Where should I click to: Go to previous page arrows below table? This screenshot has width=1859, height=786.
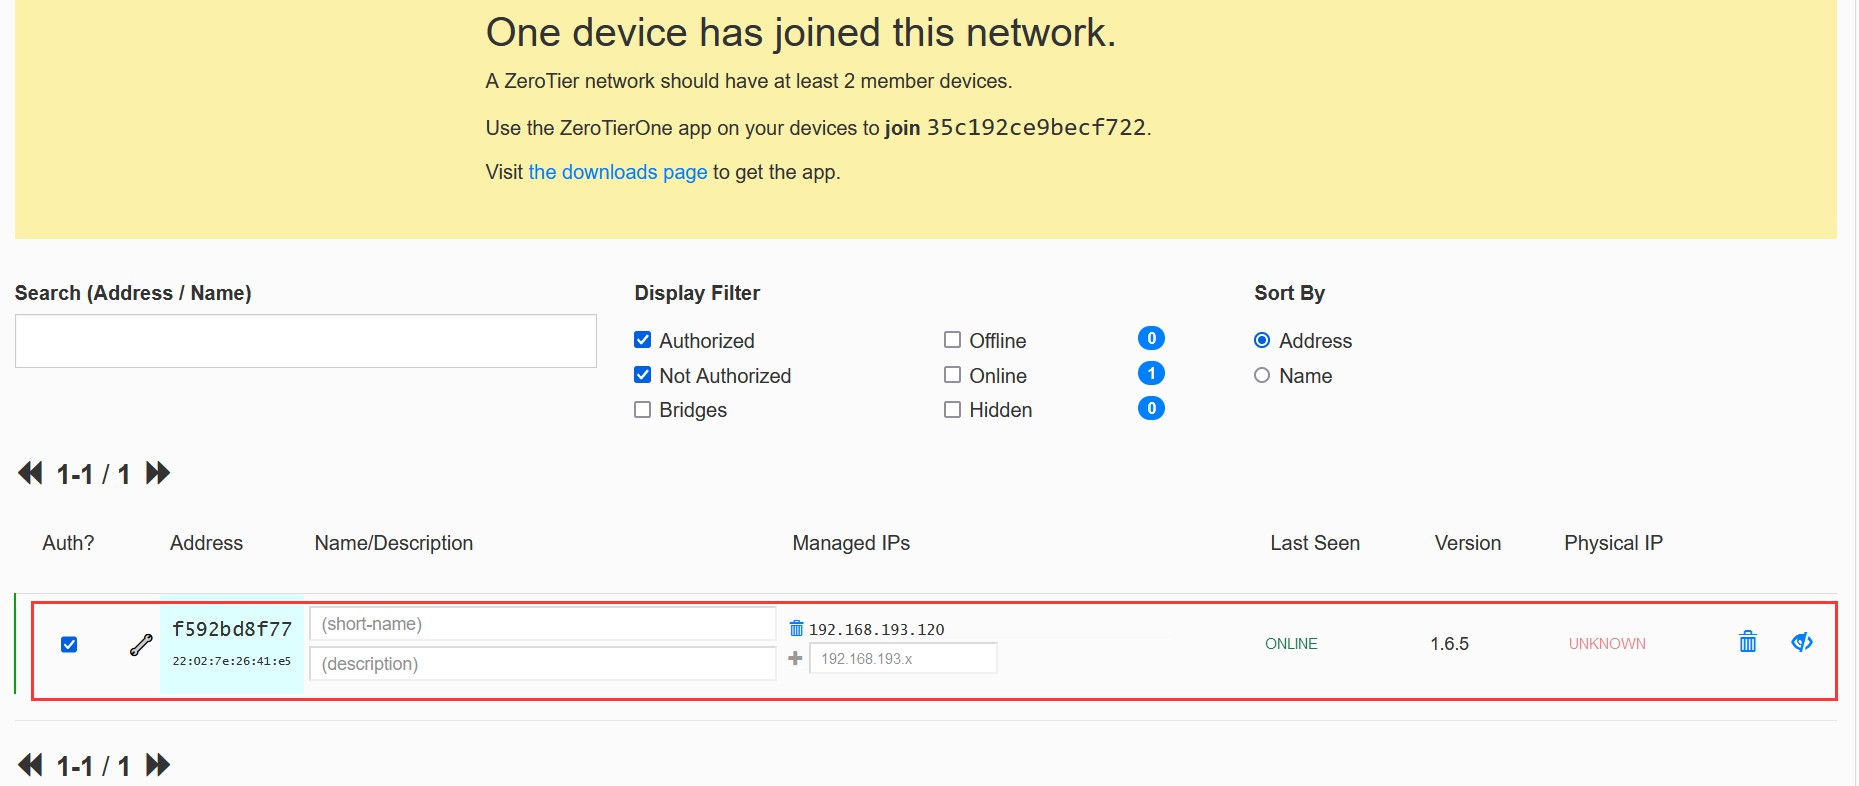tap(30, 765)
